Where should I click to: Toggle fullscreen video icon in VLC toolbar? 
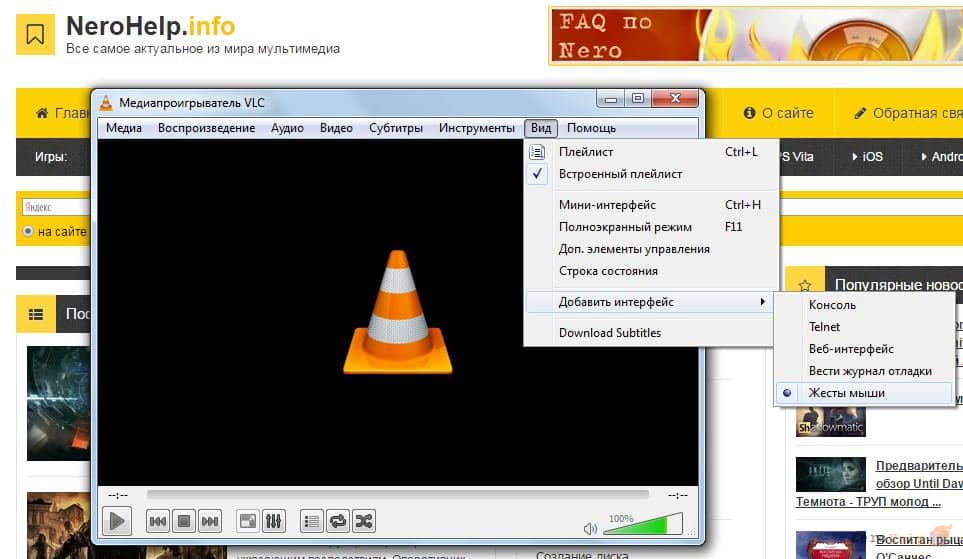point(248,522)
